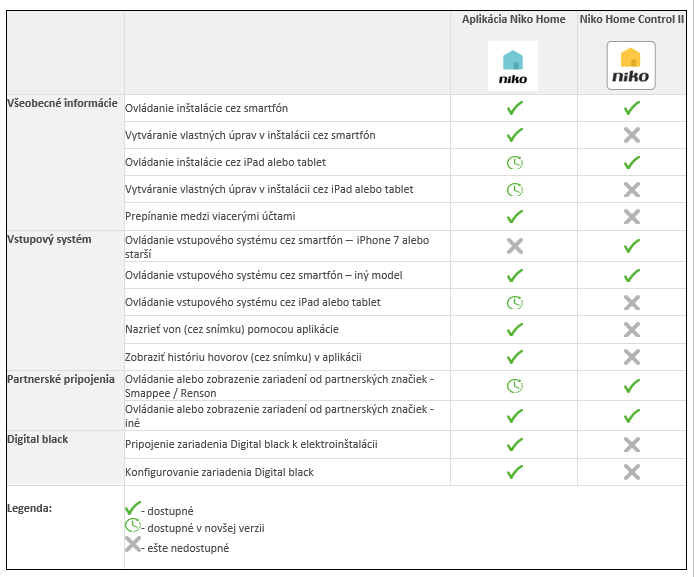Click the clock icon in the legend

click(131, 527)
